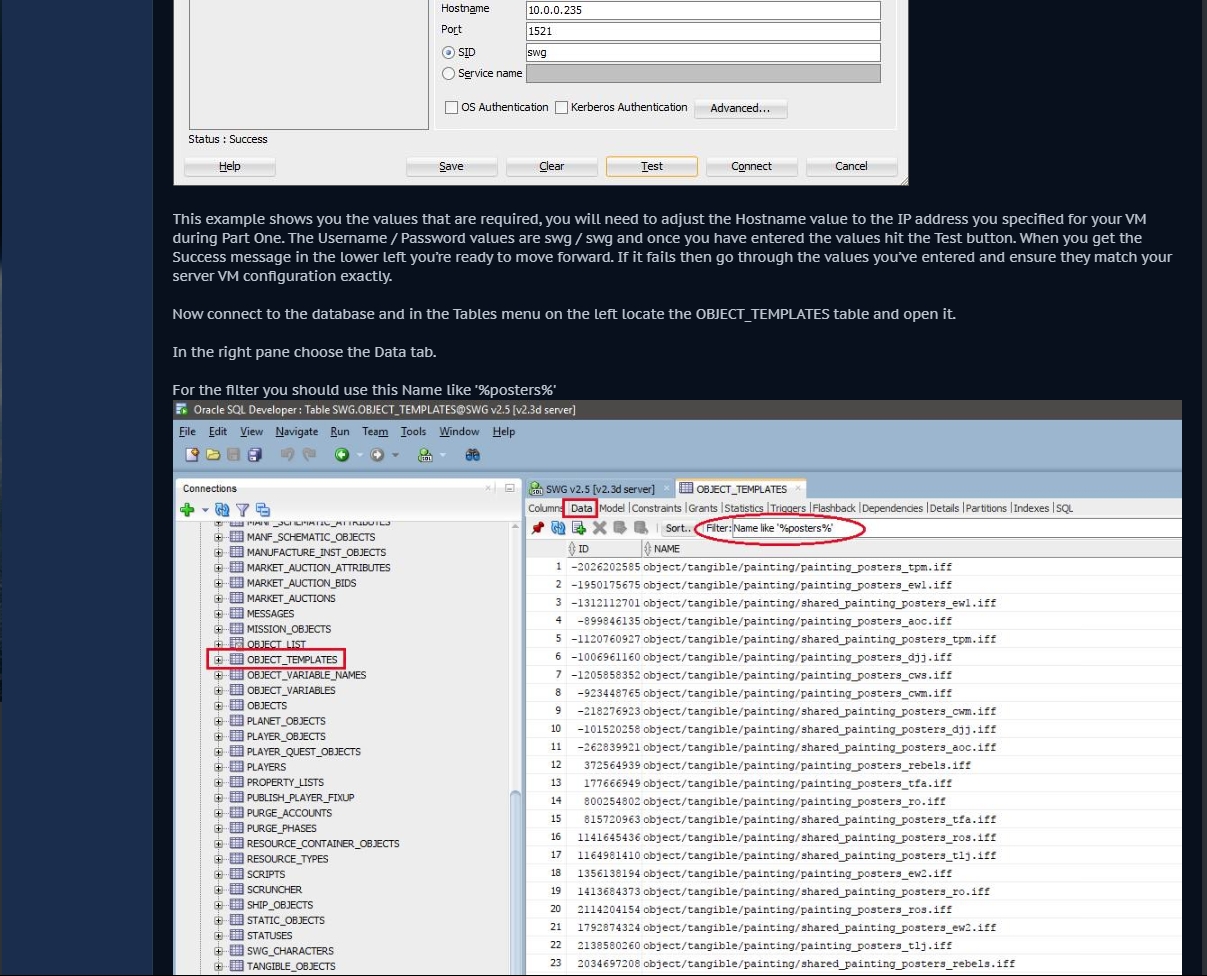
Task: Click the Rollback Changes icon
Action: (x=641, y=528)
